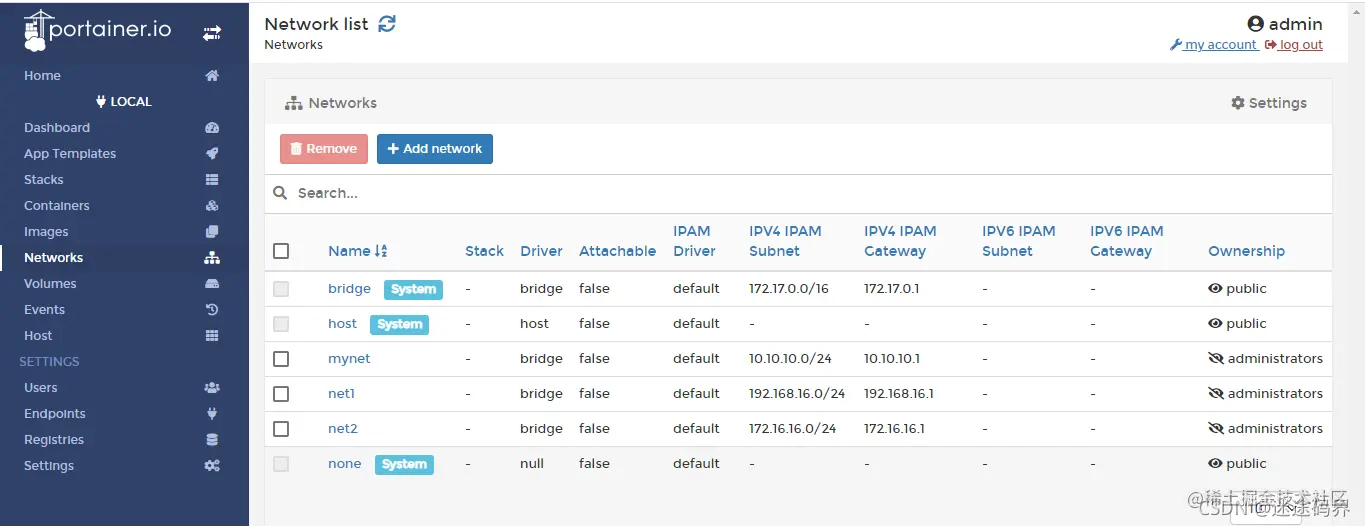This screenshot has height=526, width=1365.
Task: Click the Images clone icon
Action: [x=212, y=232]
